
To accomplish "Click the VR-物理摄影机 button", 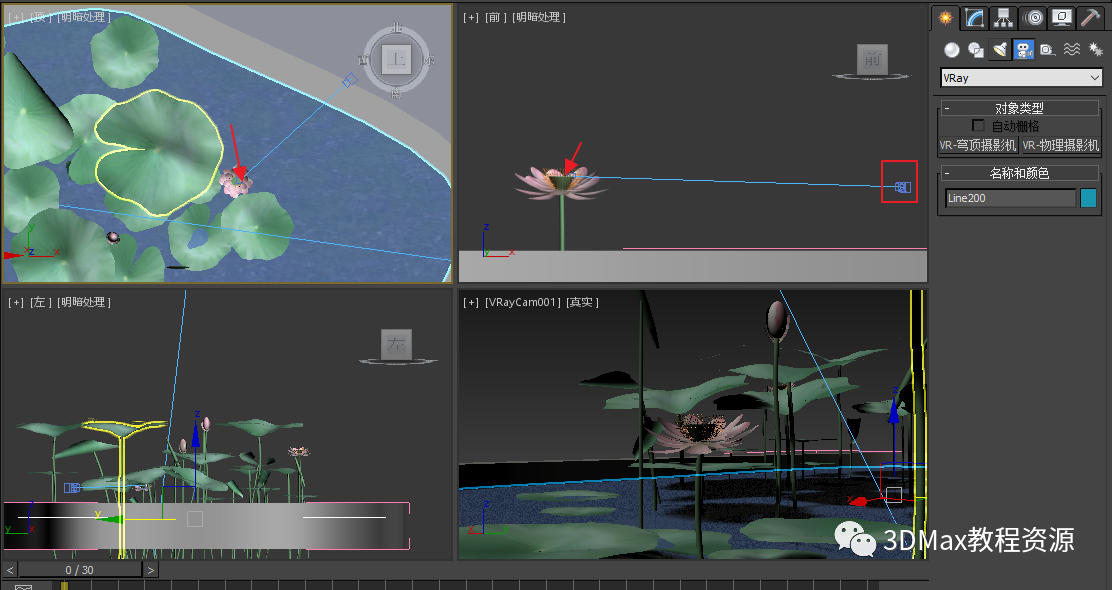I will [1061, 145].
